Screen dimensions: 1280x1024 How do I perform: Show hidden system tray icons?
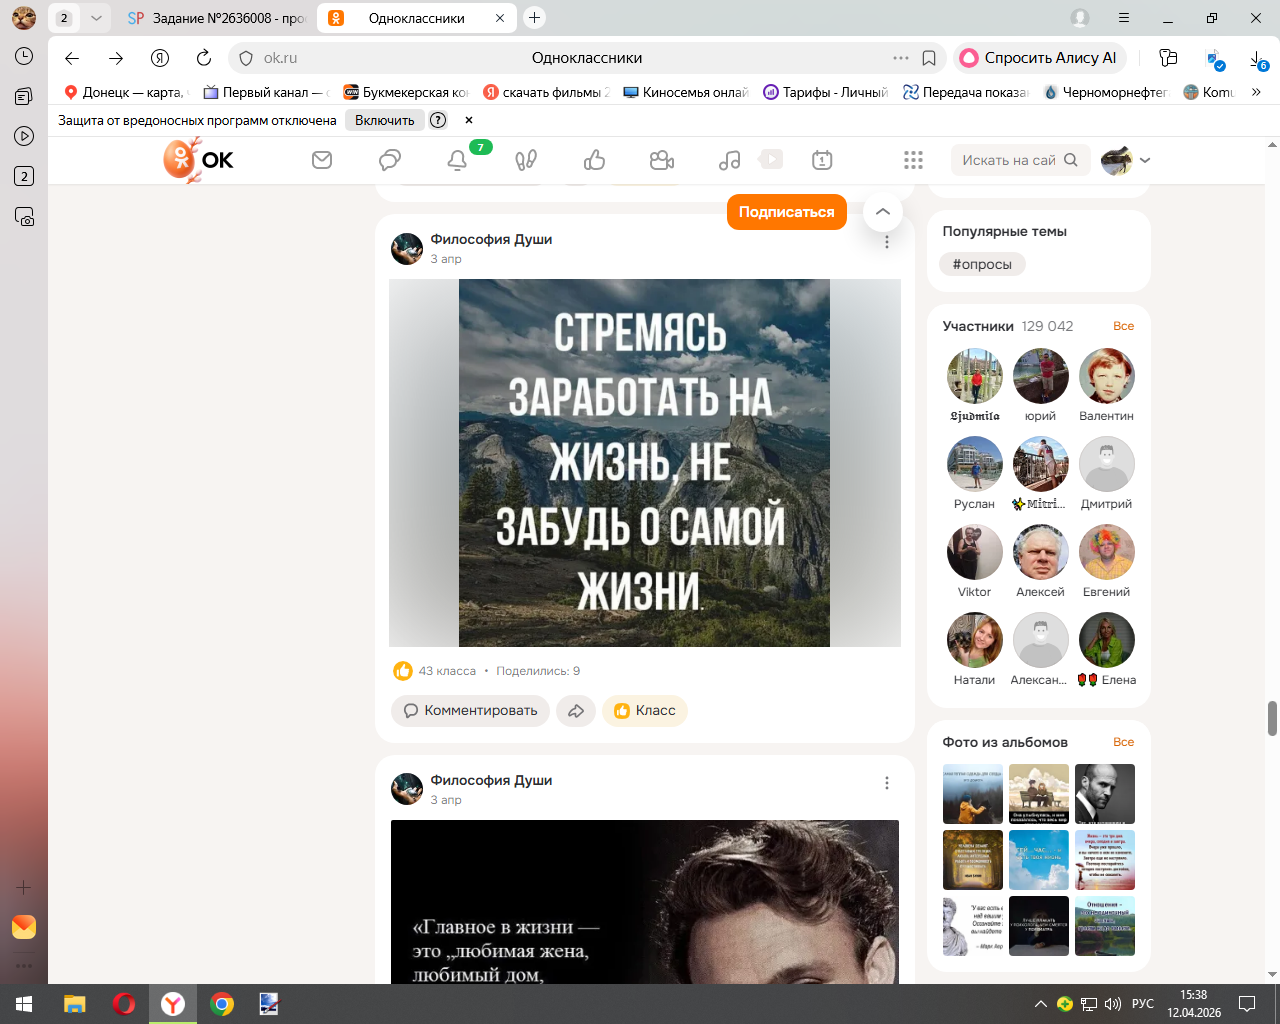[x=1040, y=1004]
